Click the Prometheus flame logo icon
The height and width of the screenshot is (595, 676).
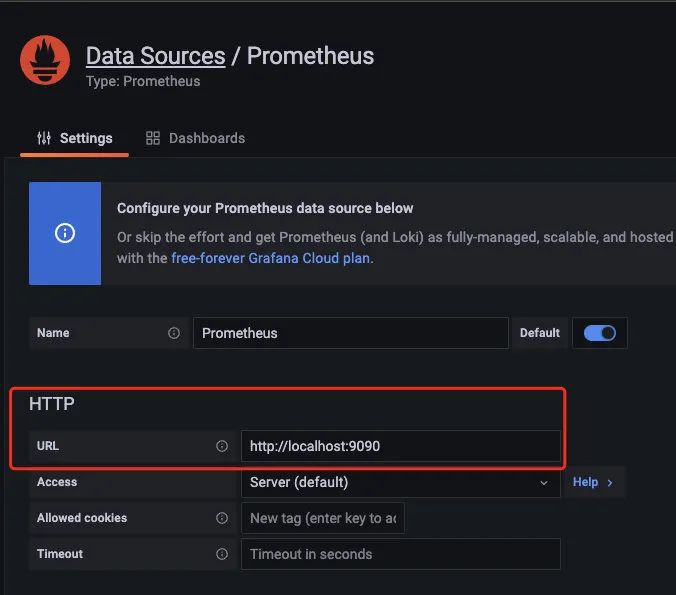coord(45,61)
